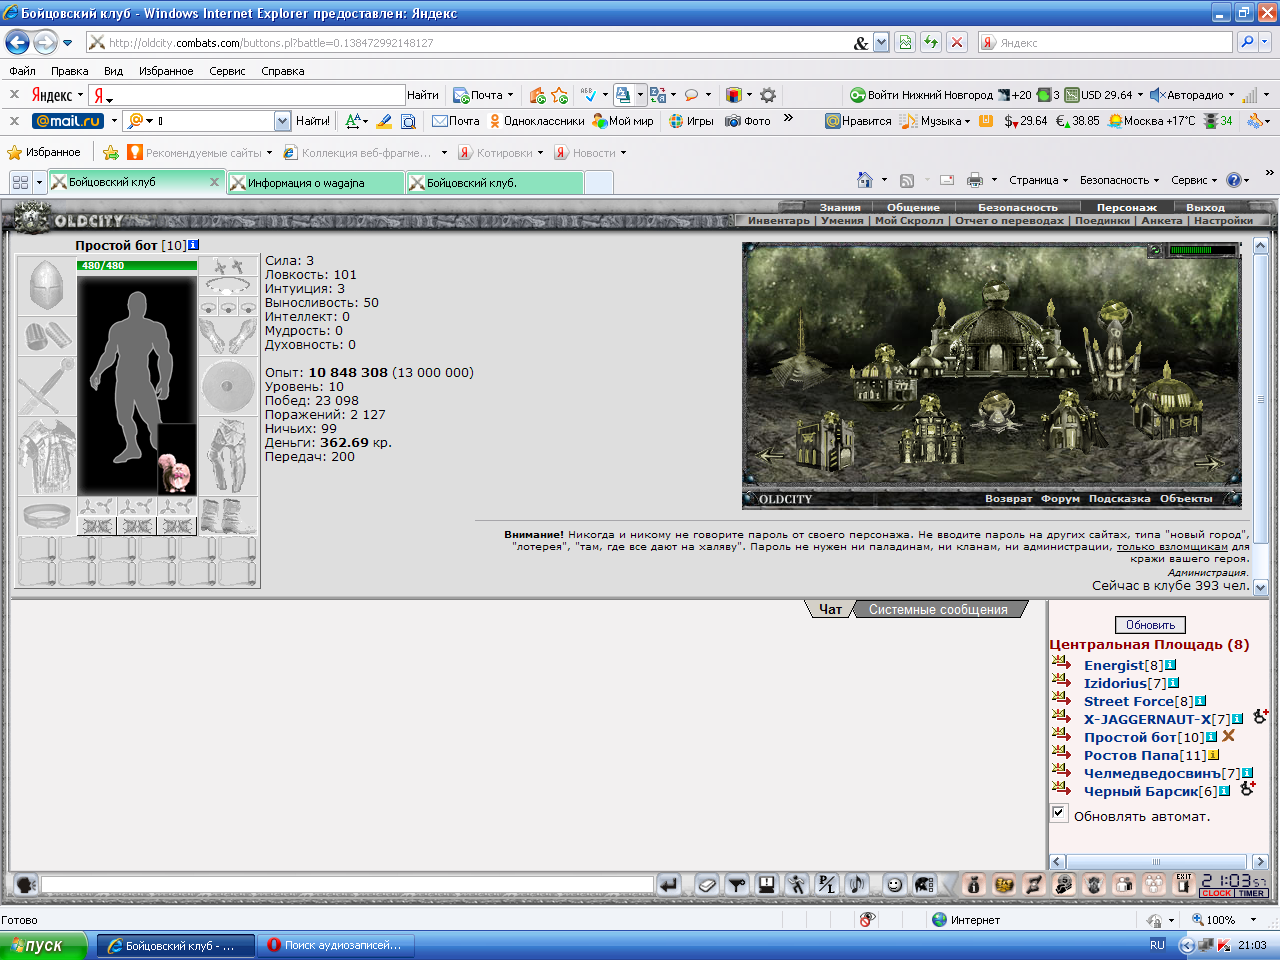The width and height of the screenshot is (1280, 960).
Task: Click the EXIT door icon
Action: pos(1184,884)
